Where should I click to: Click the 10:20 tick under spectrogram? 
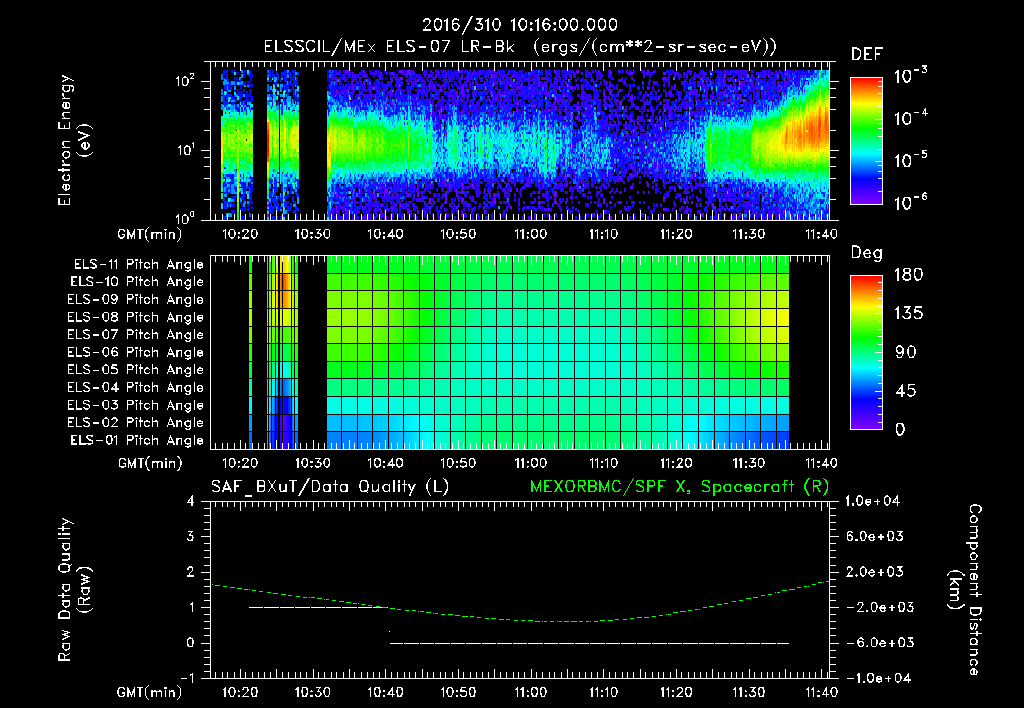[x=240, y=234]
